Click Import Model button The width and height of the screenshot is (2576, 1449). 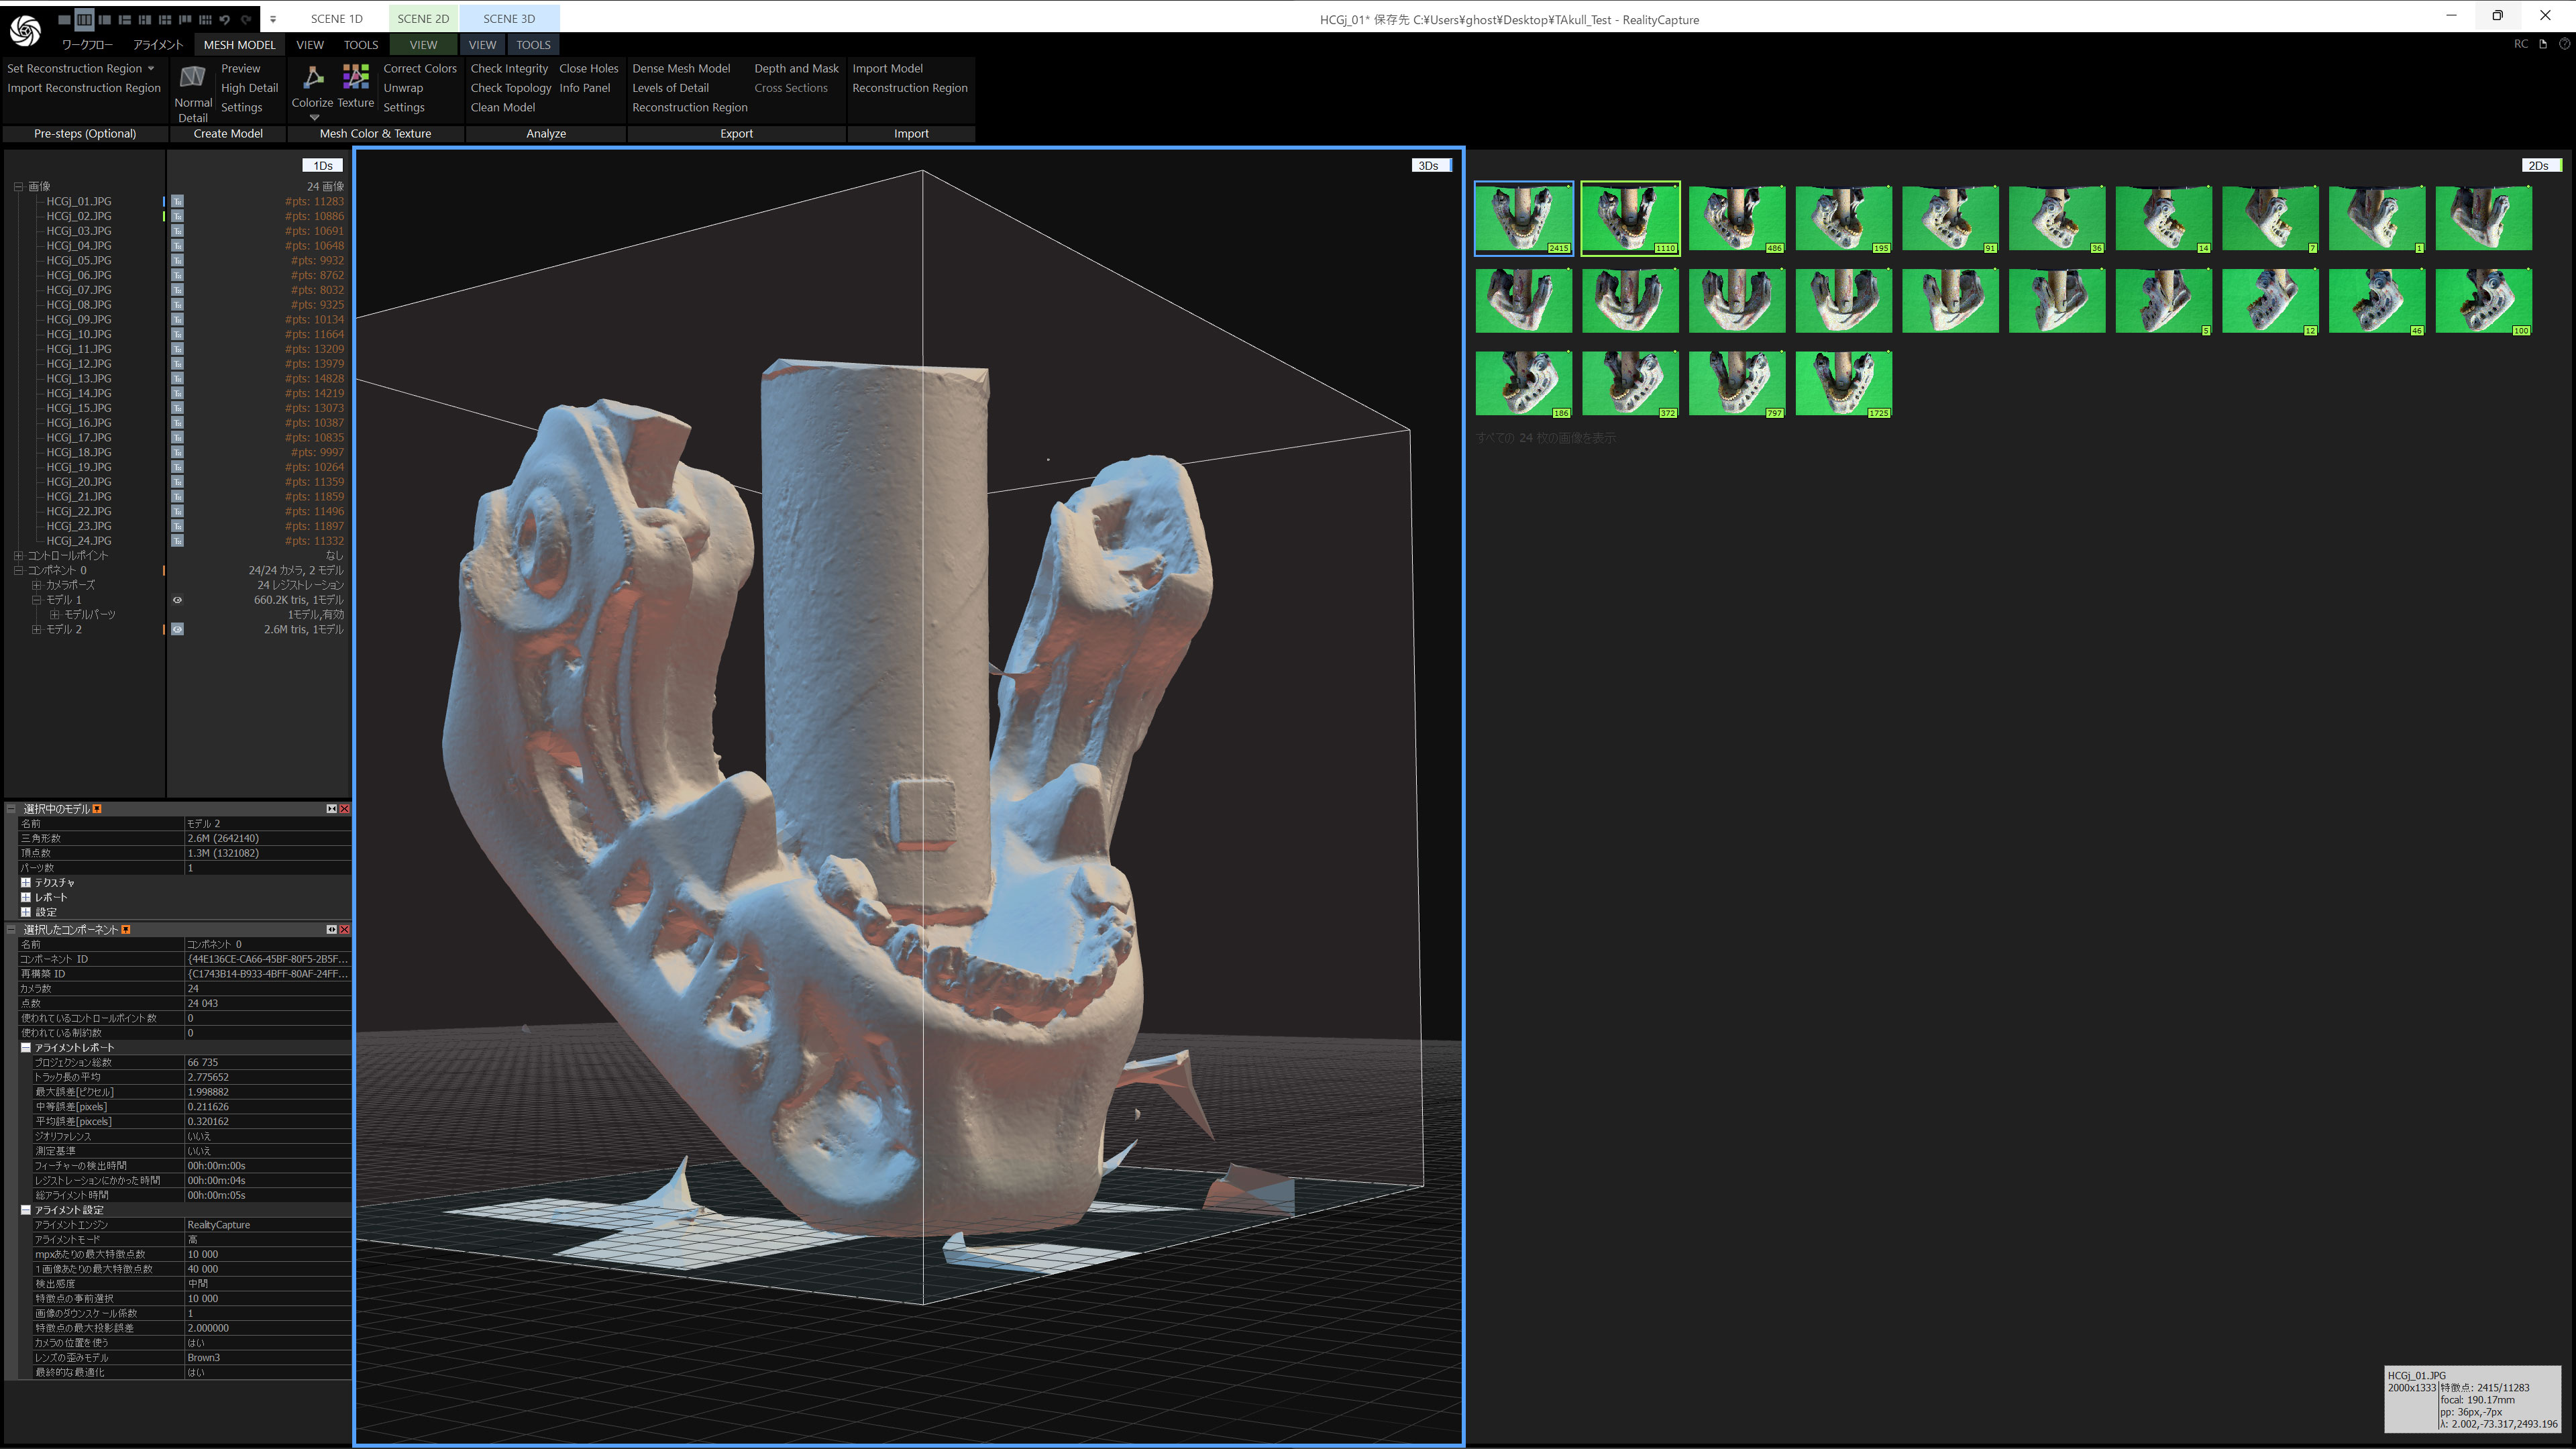(x=887, y=68)
